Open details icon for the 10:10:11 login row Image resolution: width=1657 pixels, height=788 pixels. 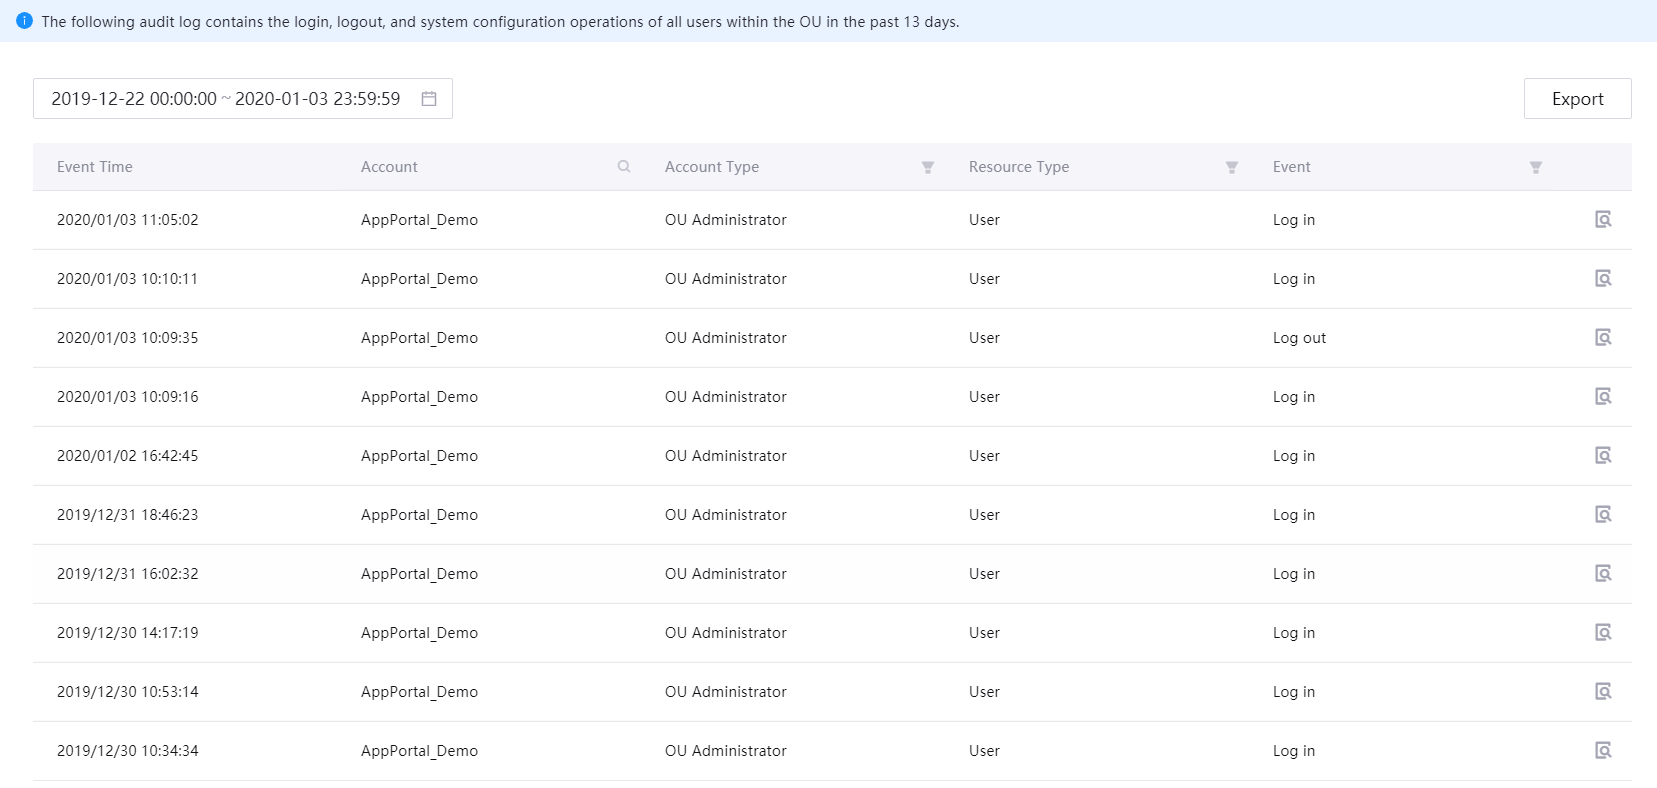(1602, 279)
